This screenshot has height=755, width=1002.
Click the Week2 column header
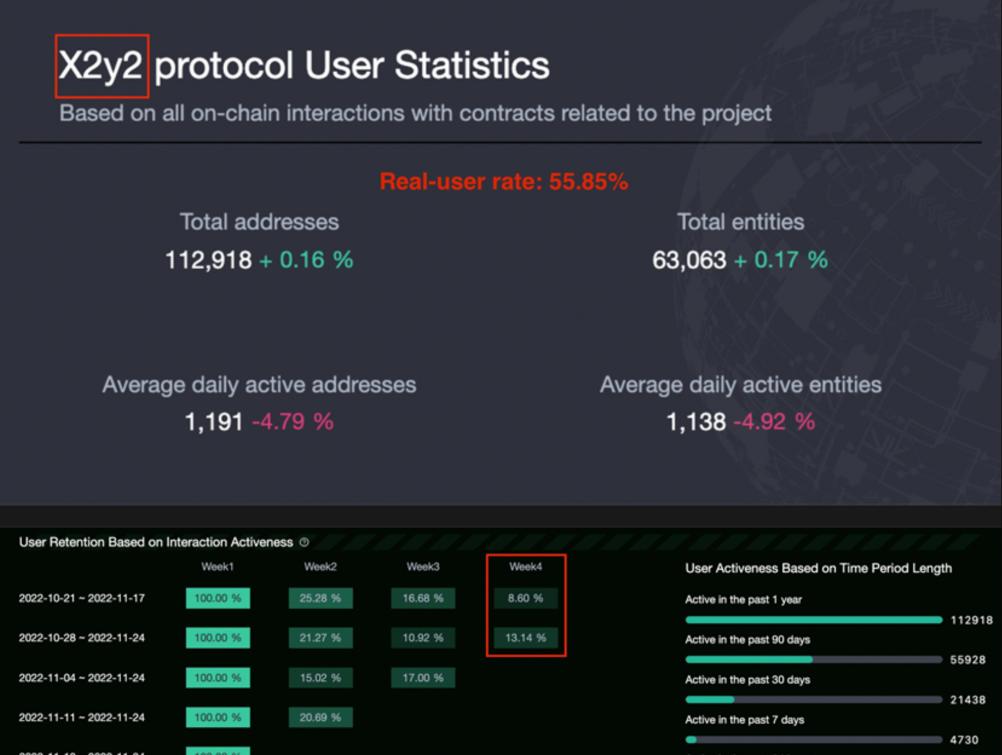point(320,567)
